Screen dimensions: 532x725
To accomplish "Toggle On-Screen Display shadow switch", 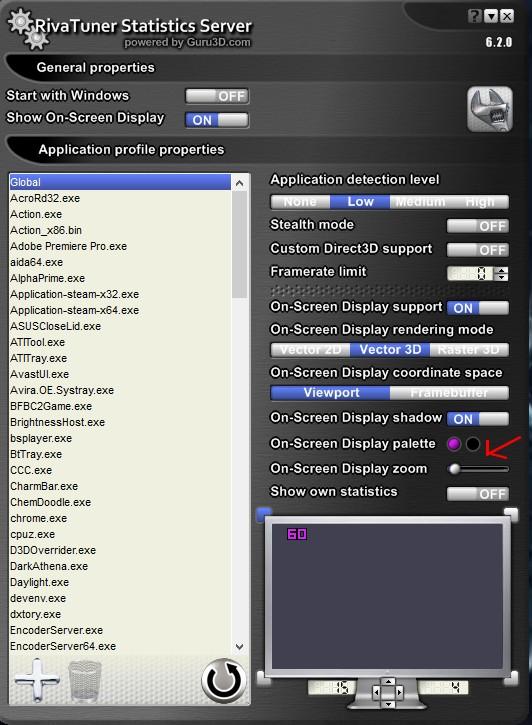I will [x=478, y=419].
